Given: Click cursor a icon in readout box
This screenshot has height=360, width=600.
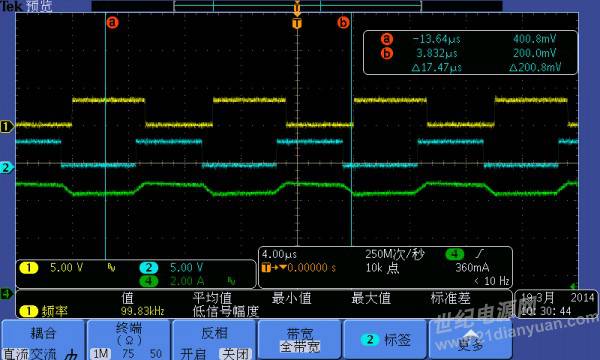Looking at the screenshot, I should click(x=387, y=39).
